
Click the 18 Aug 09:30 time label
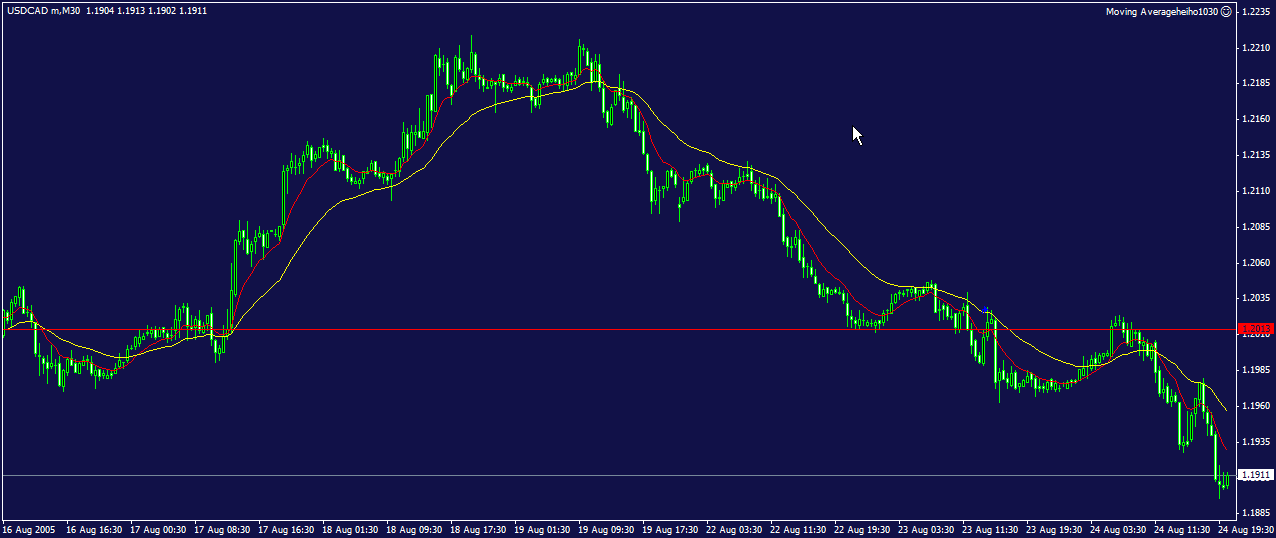pos(414,528)
